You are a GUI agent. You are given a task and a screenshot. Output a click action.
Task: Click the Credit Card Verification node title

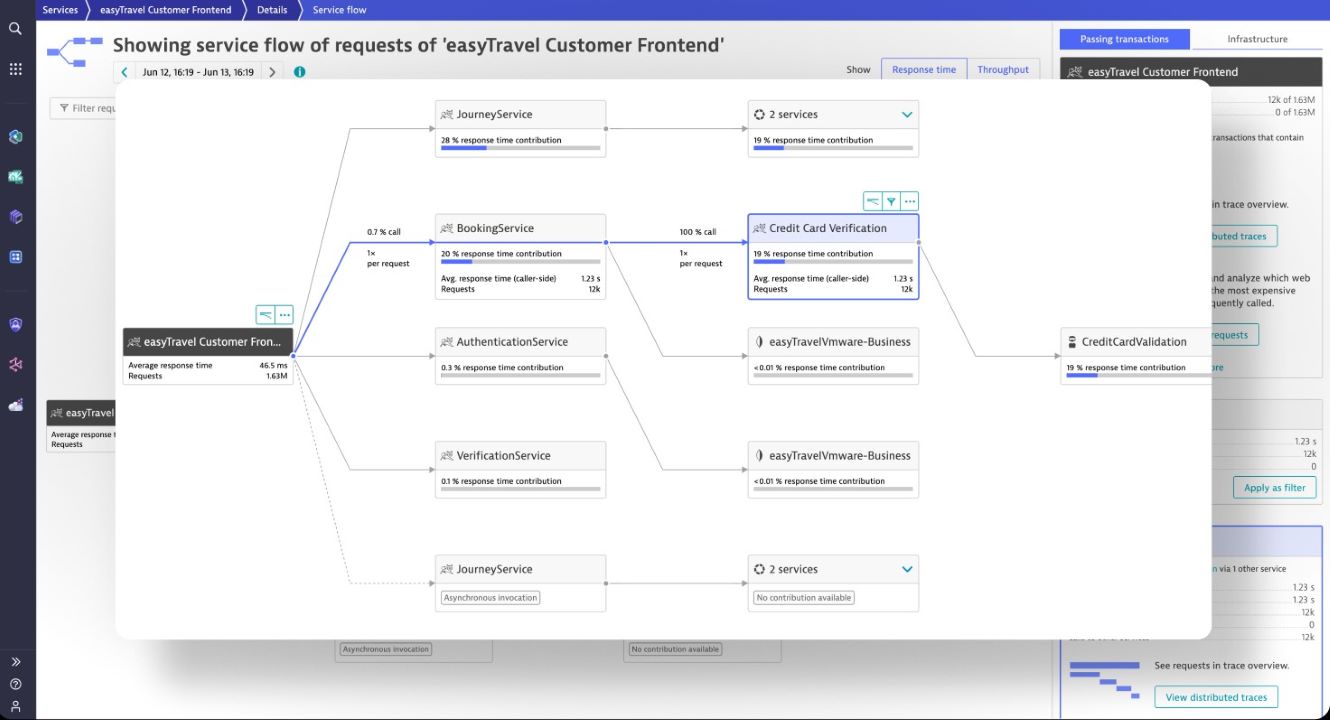tap(828, 228)
